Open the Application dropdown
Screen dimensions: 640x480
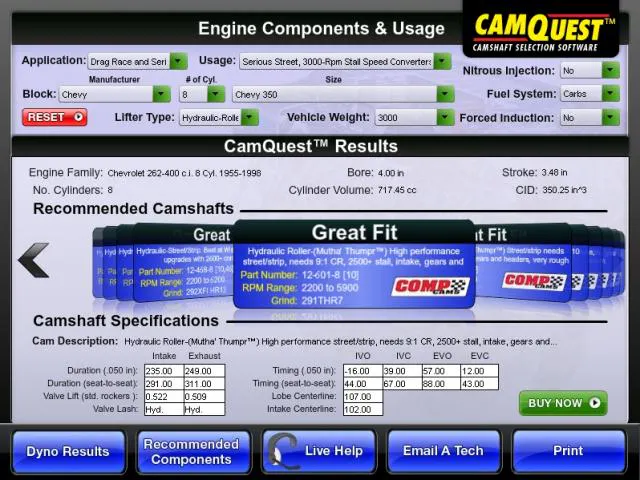click(x=137, y=61)
